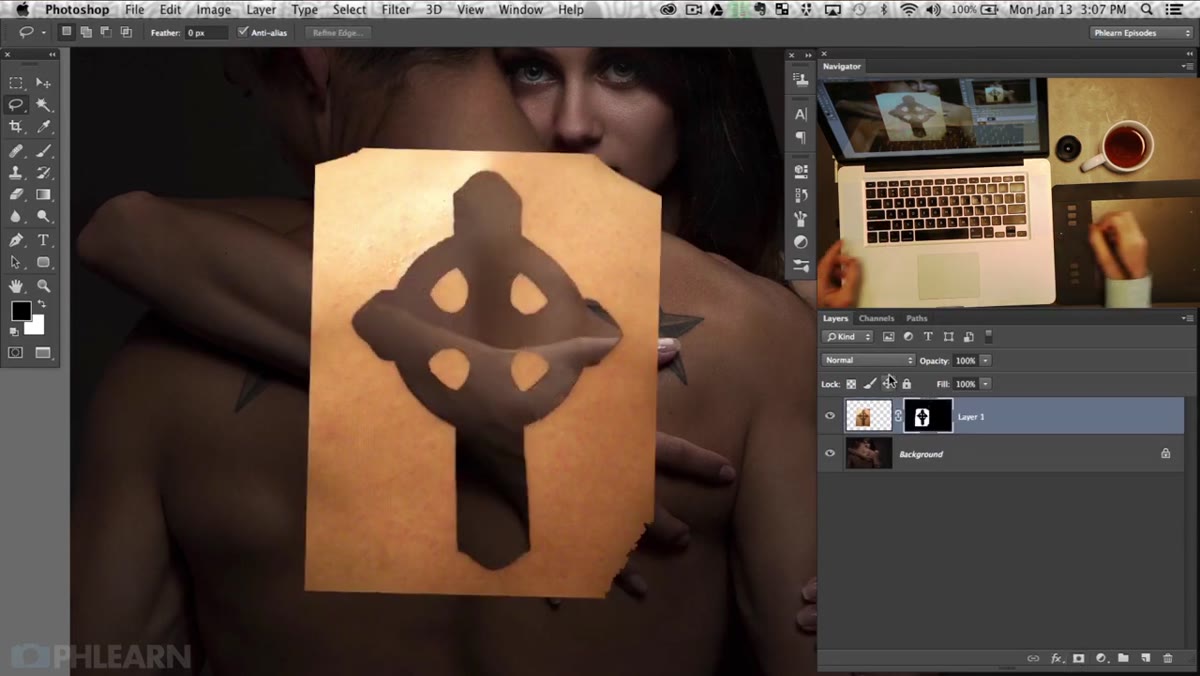Image resolution: width=1200 pixels, height=676 pixels.
Task: Open the Kind filter dropdown
Action: tap(848, 337)
